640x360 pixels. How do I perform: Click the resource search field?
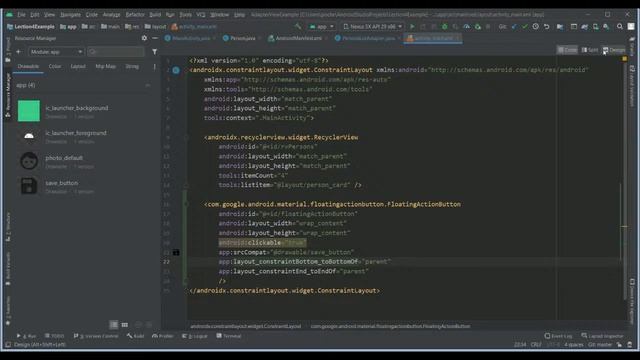(116, 52)
